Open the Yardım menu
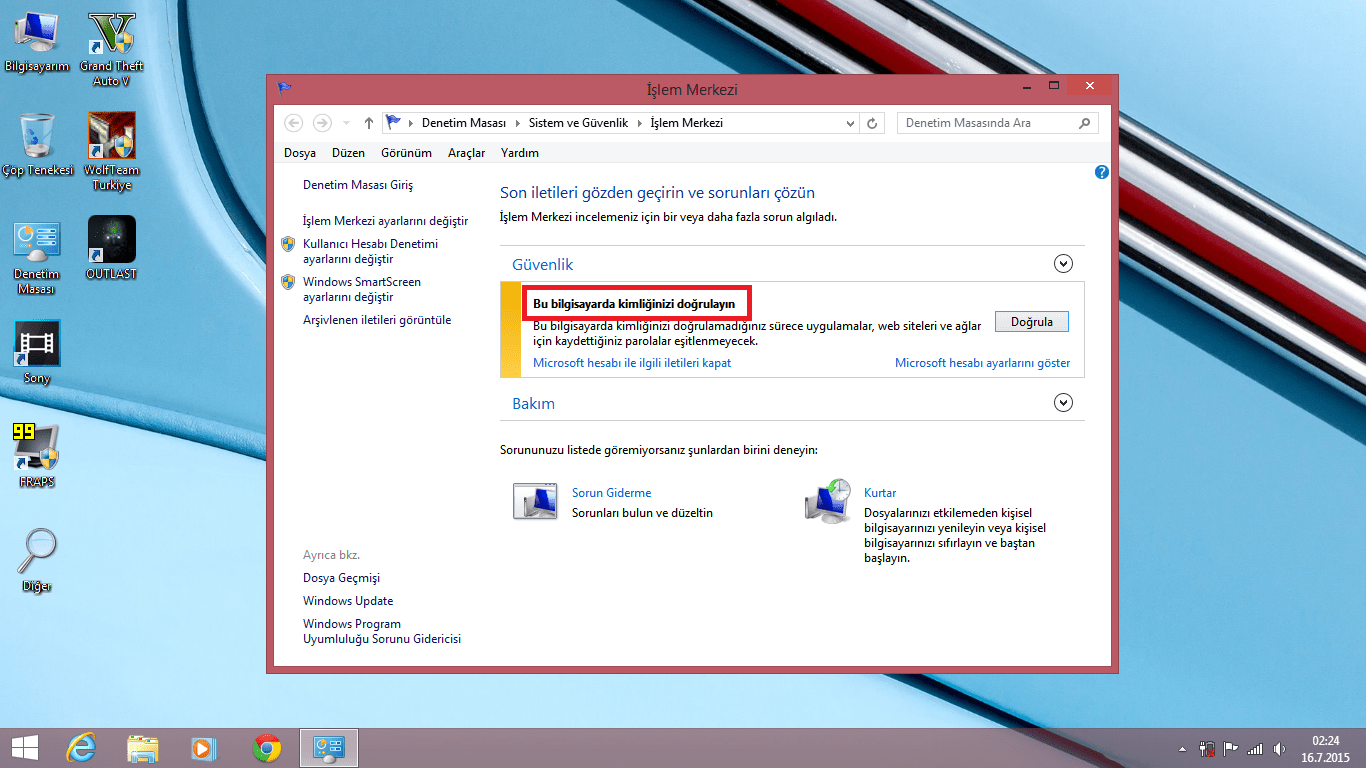This screenshot has height=768, width=1366. point(520,153)
